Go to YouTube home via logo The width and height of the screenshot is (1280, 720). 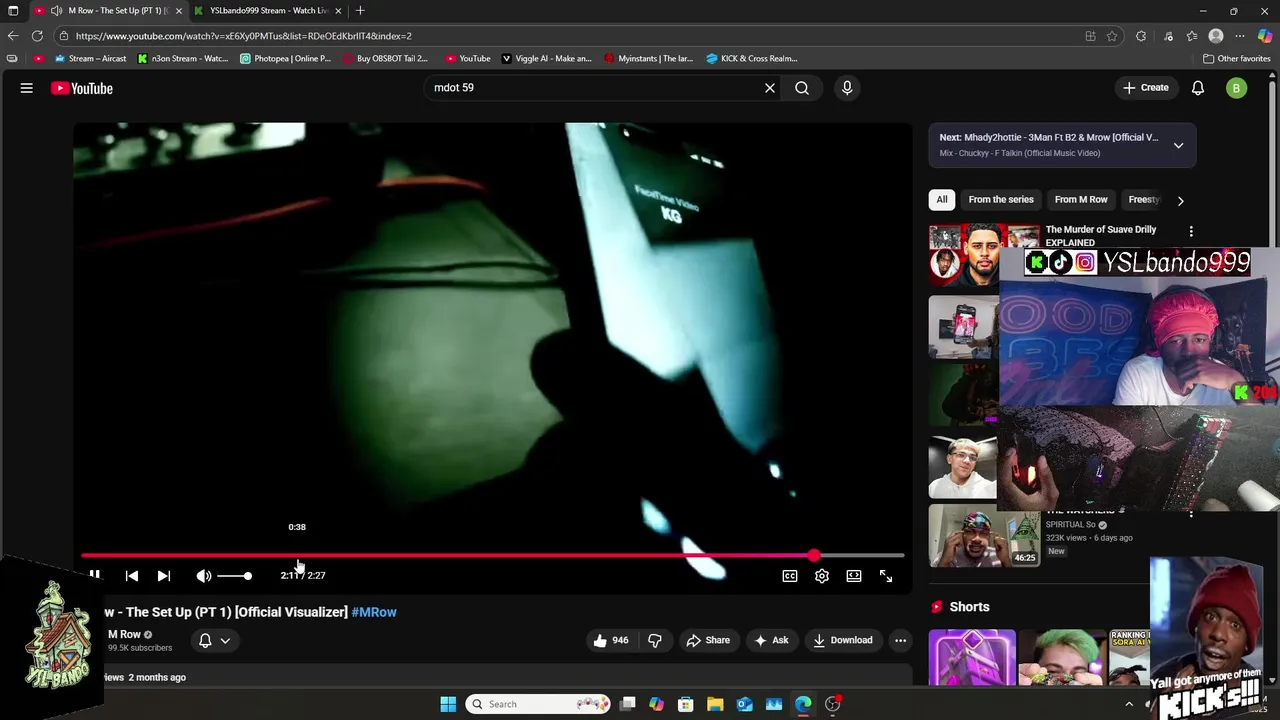pyautogui.click(x=82, y=88)
